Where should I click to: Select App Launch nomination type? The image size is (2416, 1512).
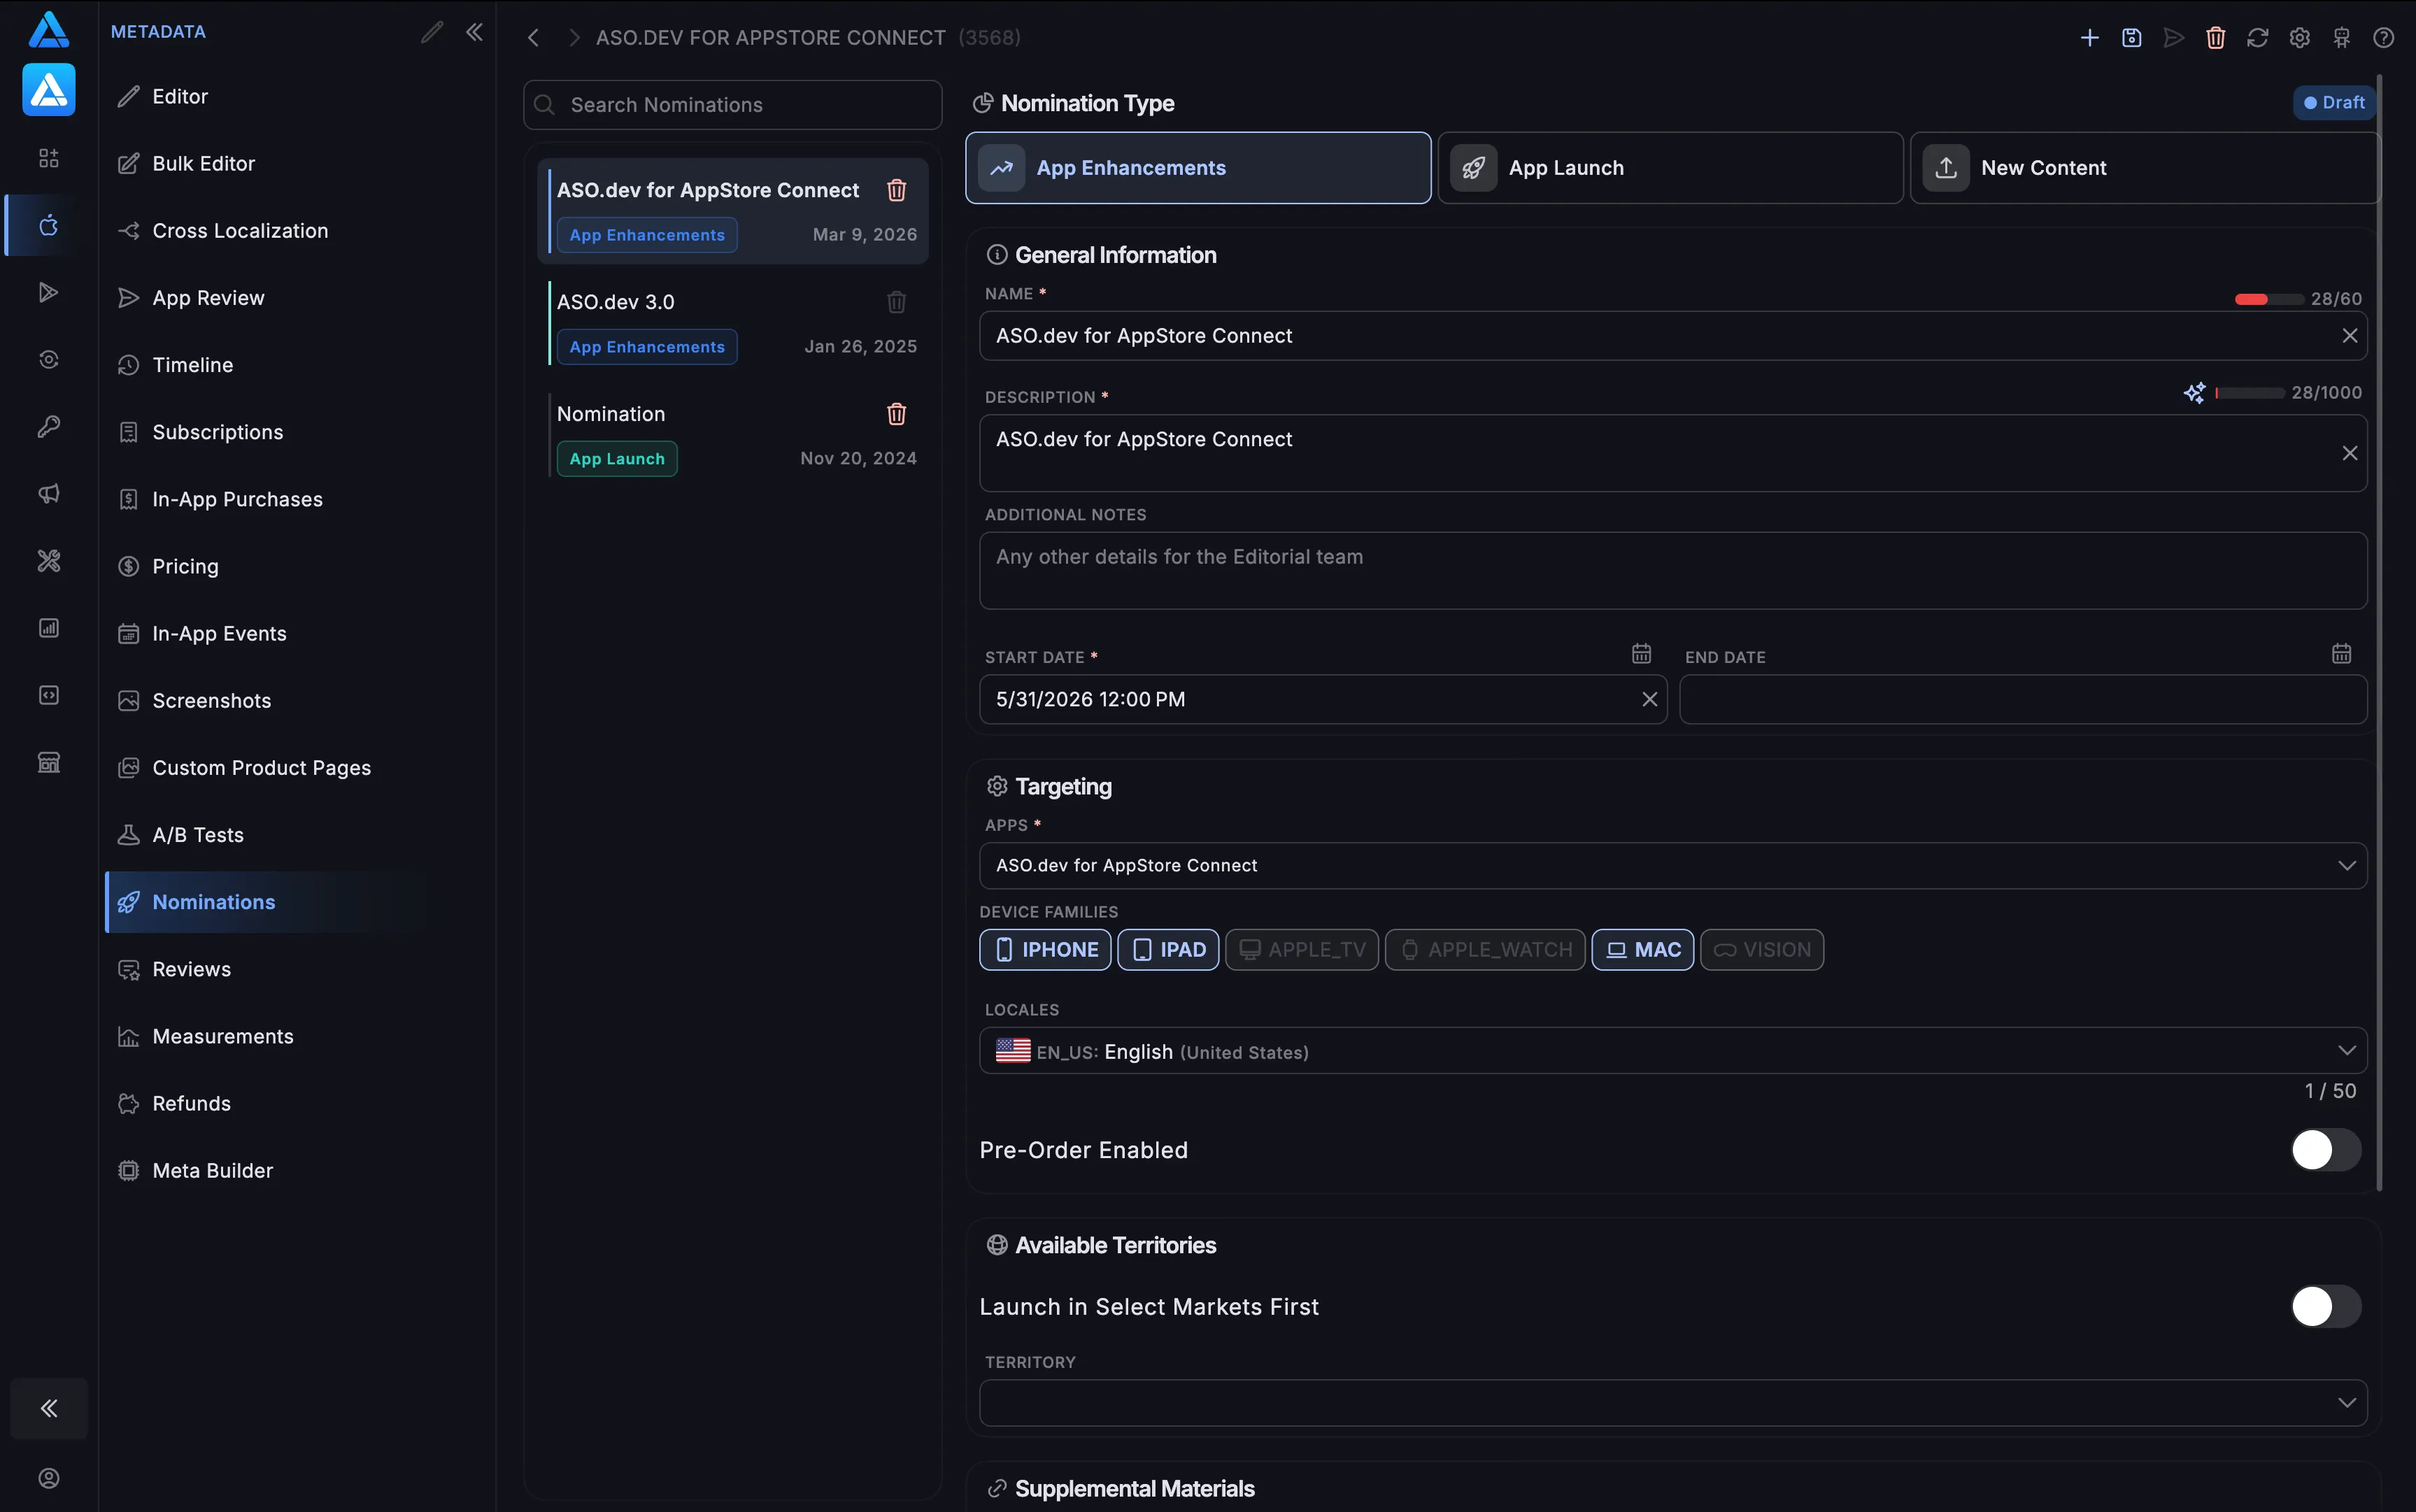(x=1670, y=168)
